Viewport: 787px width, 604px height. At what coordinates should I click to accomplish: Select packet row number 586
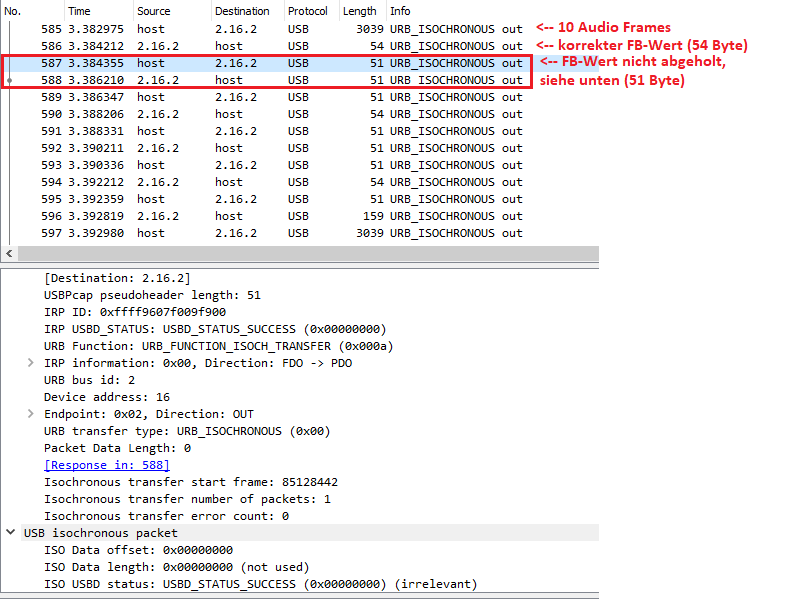coord(300,46)
